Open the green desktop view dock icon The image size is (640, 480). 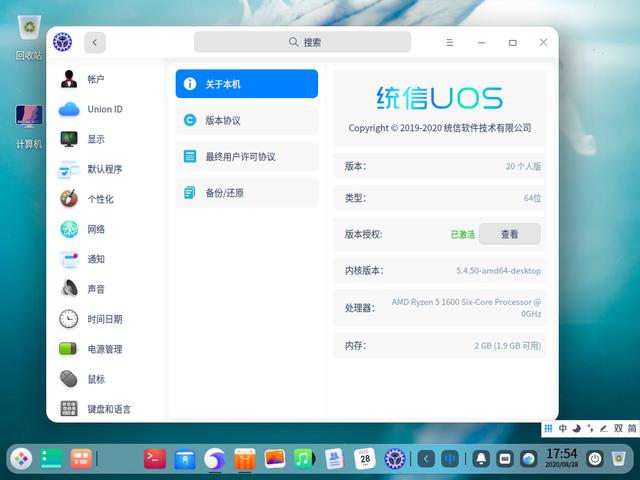[51, 459]
